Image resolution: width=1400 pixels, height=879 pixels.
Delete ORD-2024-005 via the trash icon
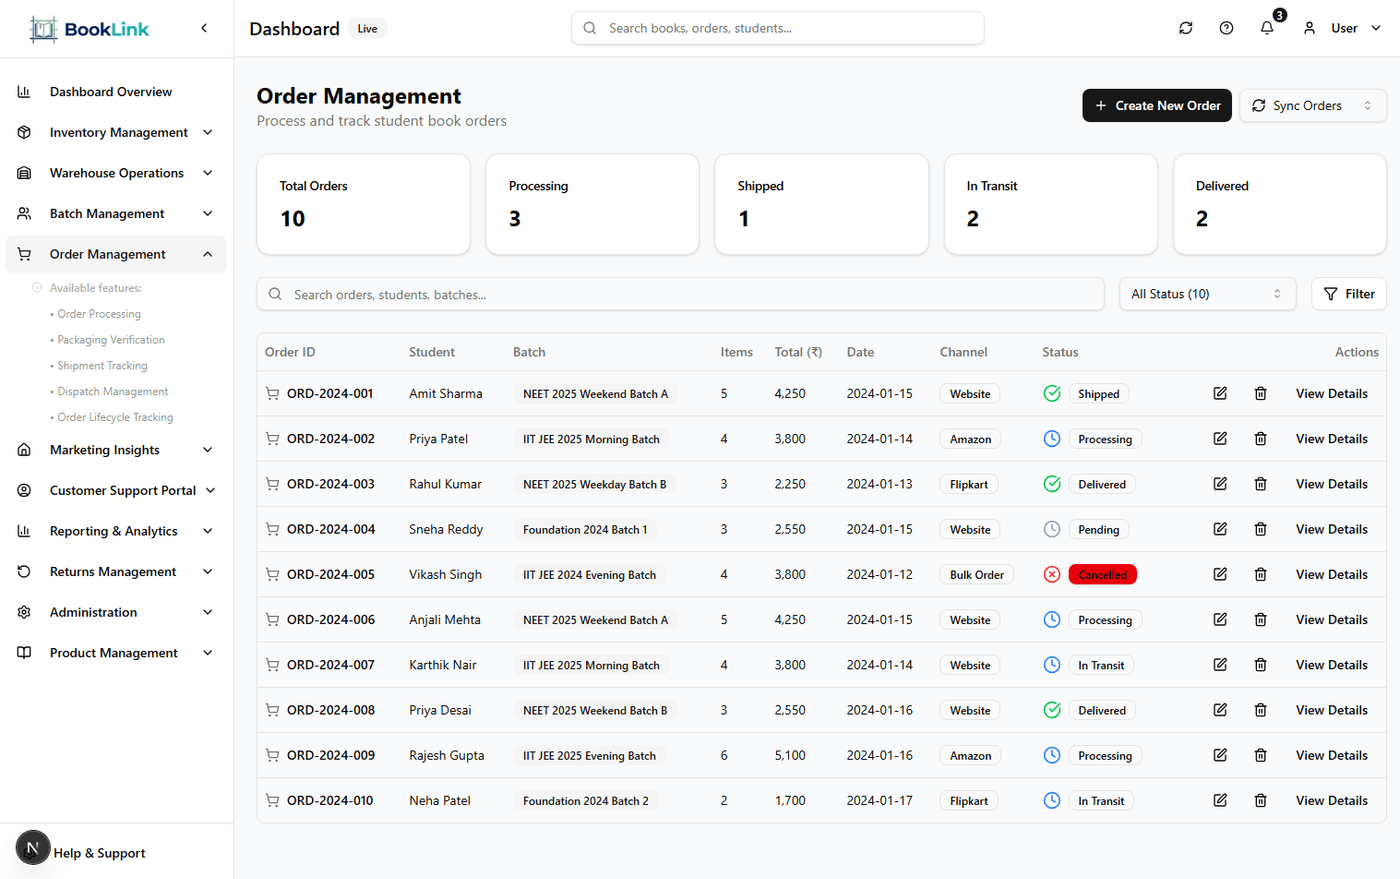[1260, 574]
